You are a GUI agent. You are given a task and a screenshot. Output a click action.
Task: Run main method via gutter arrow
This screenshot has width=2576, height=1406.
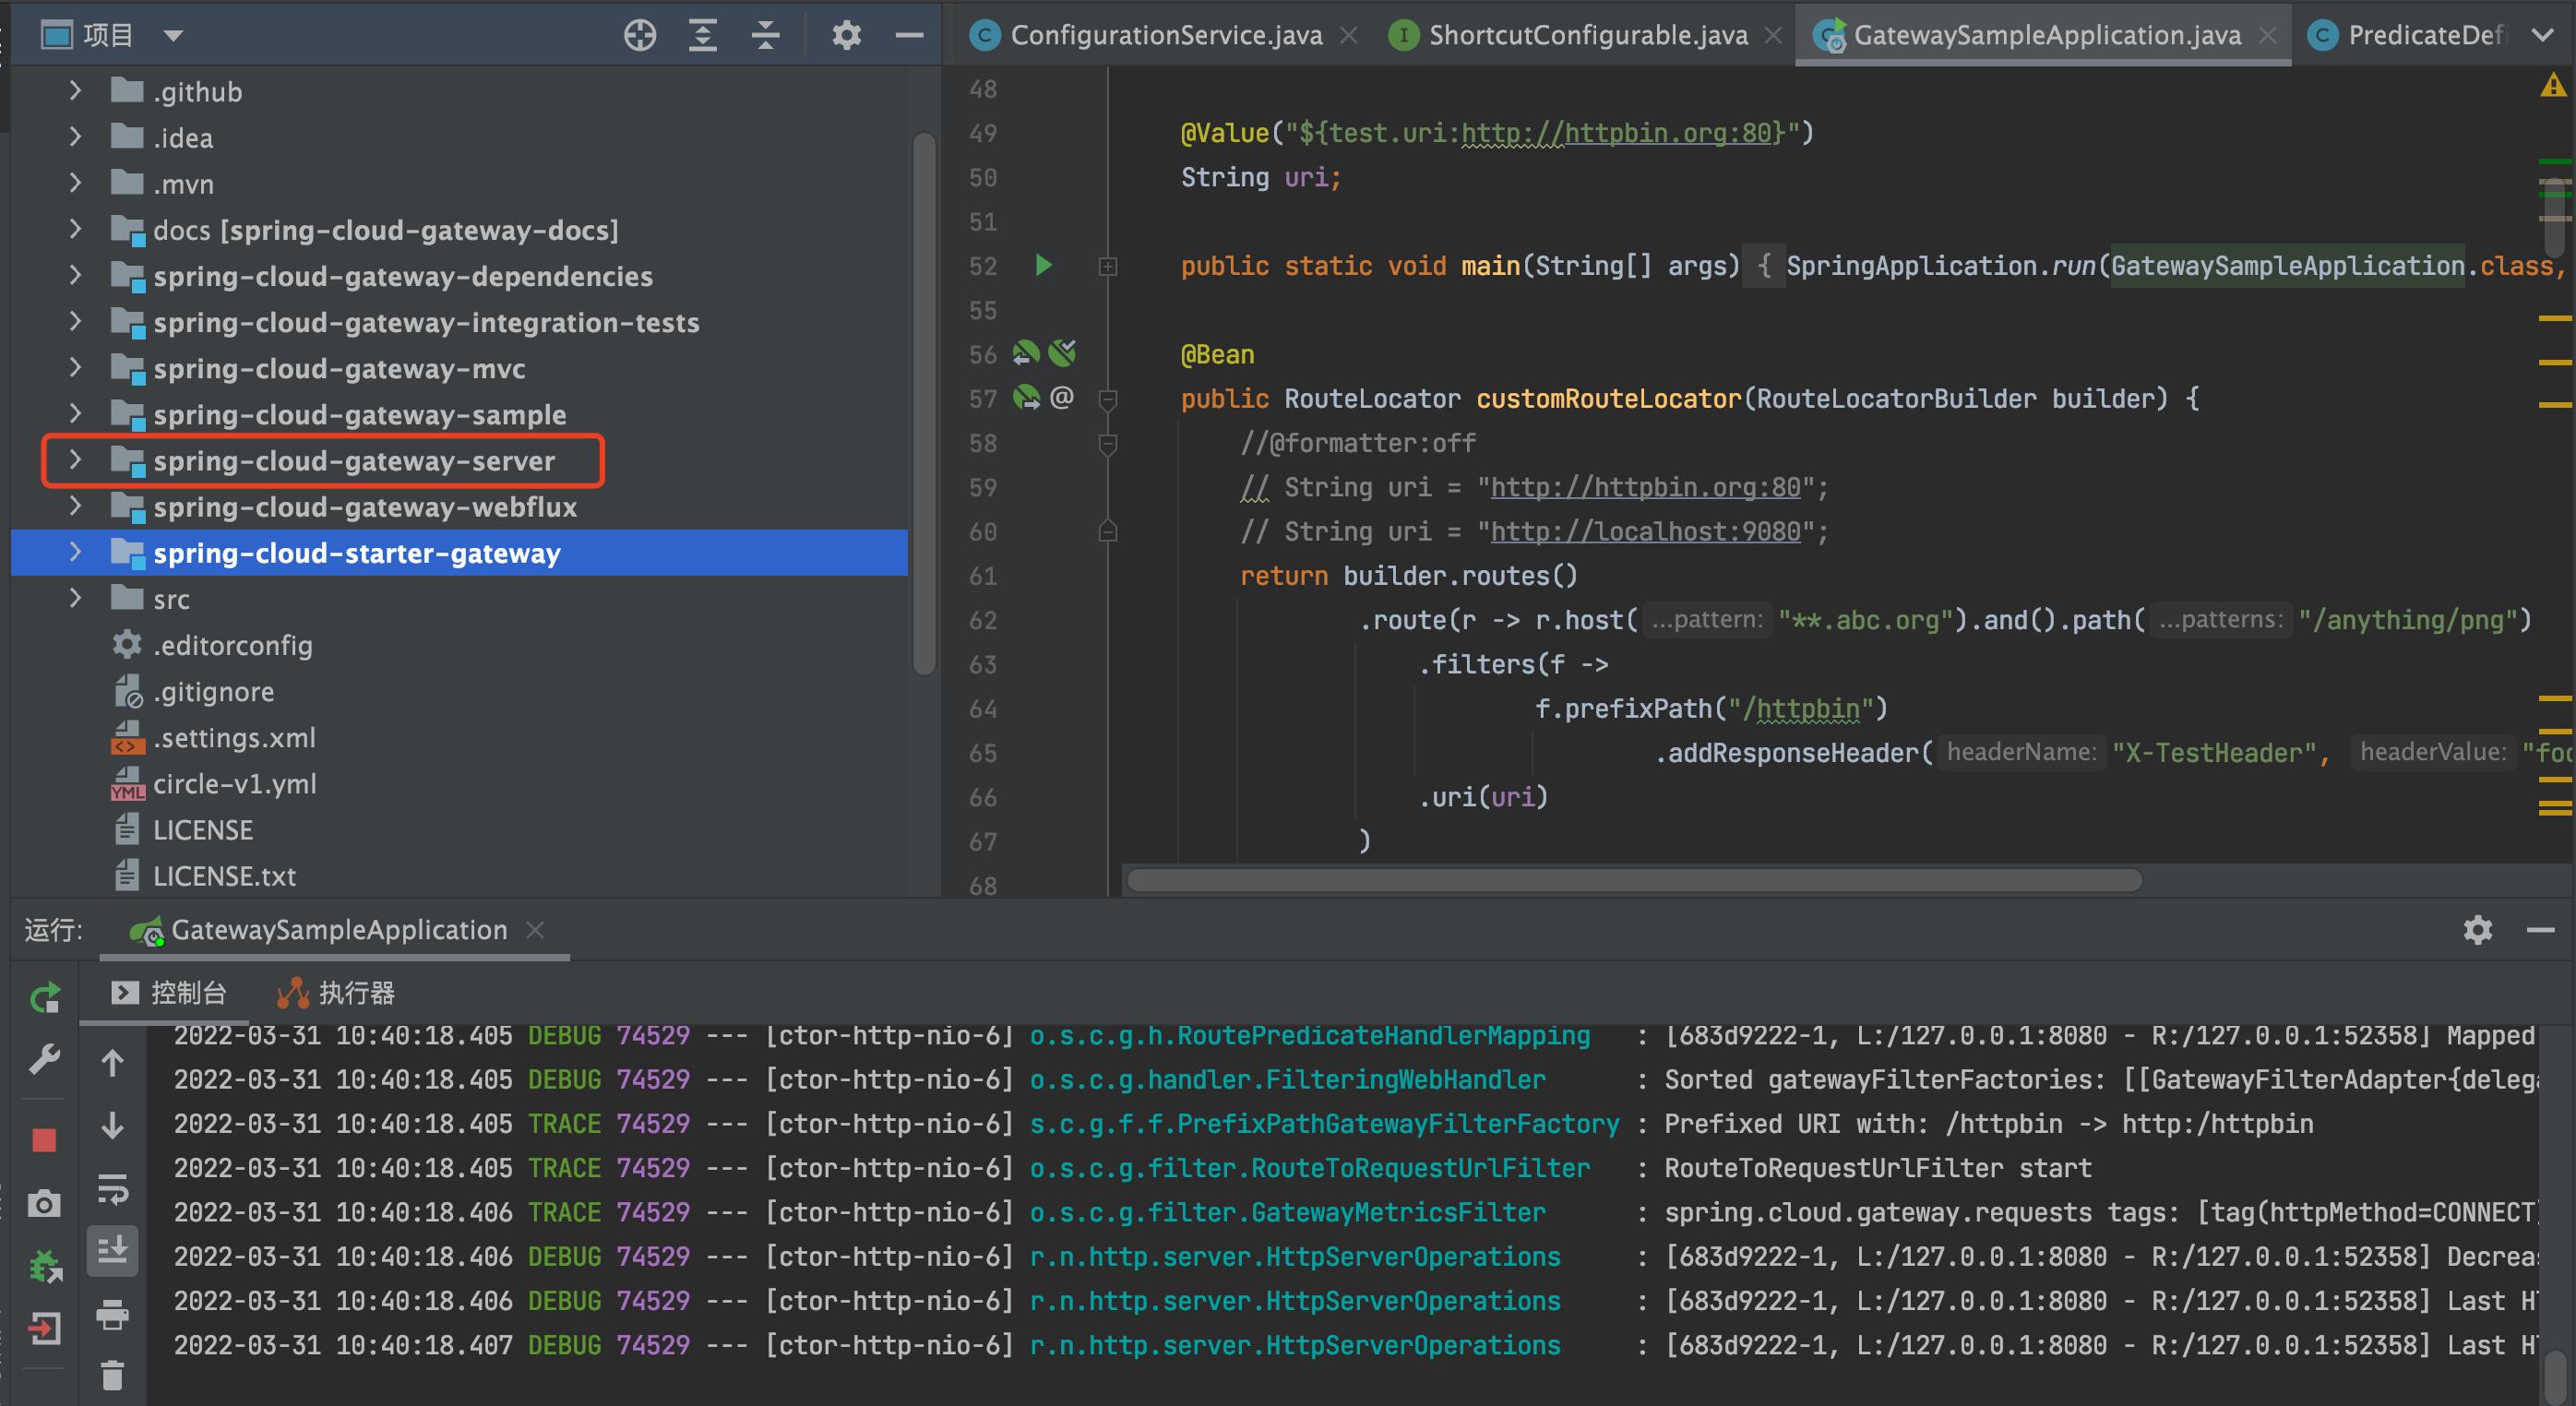point(1043,265)
